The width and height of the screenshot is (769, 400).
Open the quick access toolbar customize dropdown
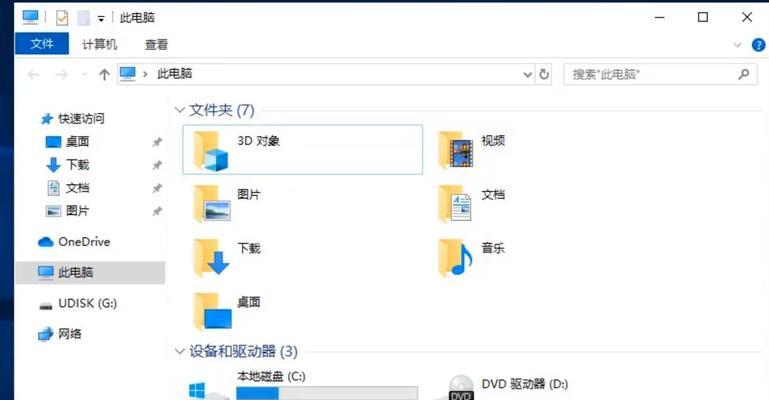coord(101,19)
